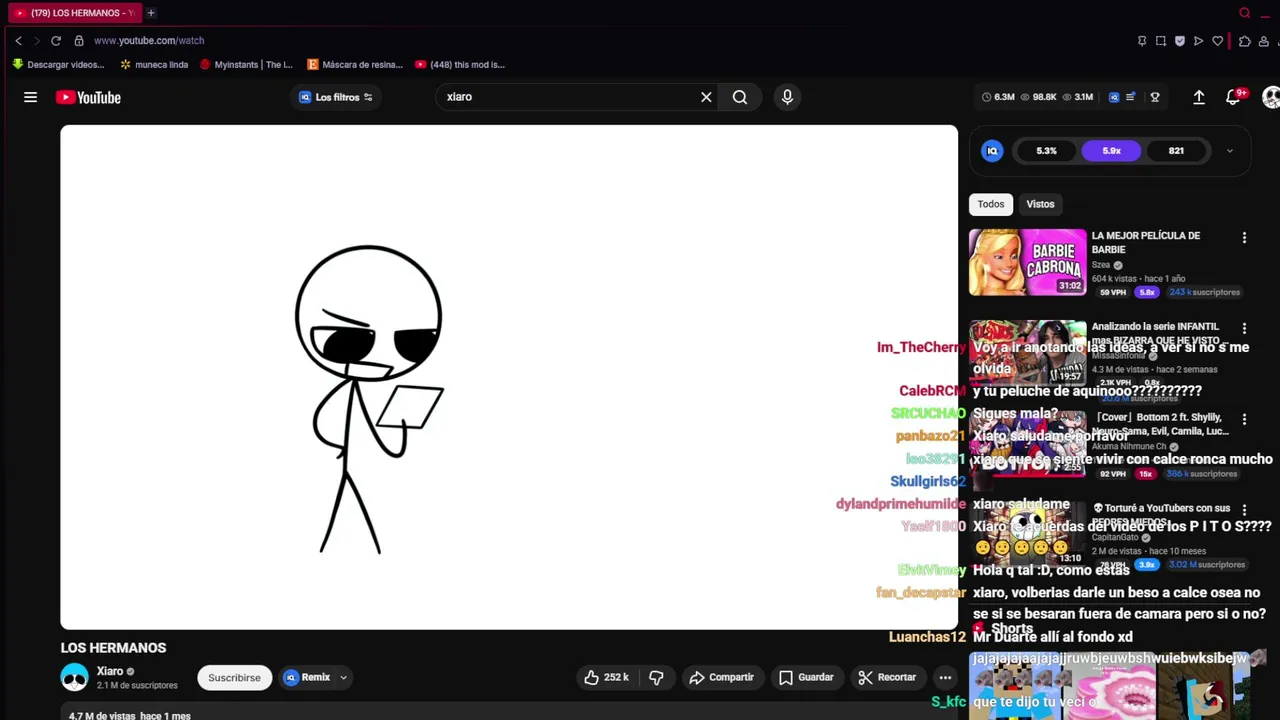Click the www.youtube.com/watch address bar

pyautogui.click(x=149, y=41)
